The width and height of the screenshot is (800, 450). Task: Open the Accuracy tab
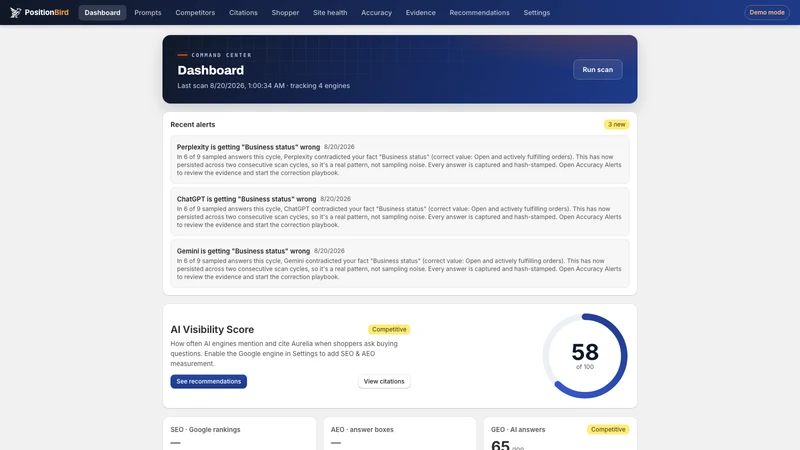(376, 12)
